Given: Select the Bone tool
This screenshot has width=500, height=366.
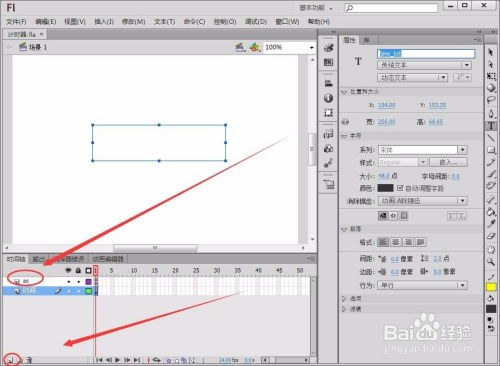Looking at the screenshot, I should (491, 199).
